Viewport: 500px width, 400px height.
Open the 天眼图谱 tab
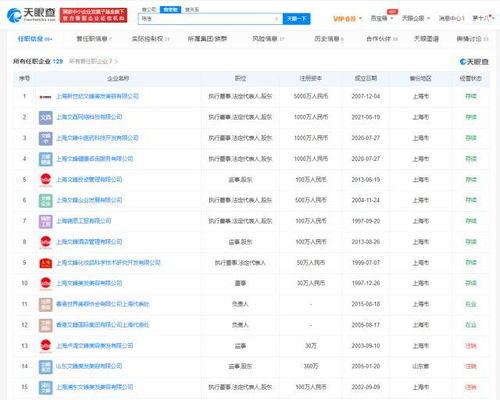click(426, 39)
